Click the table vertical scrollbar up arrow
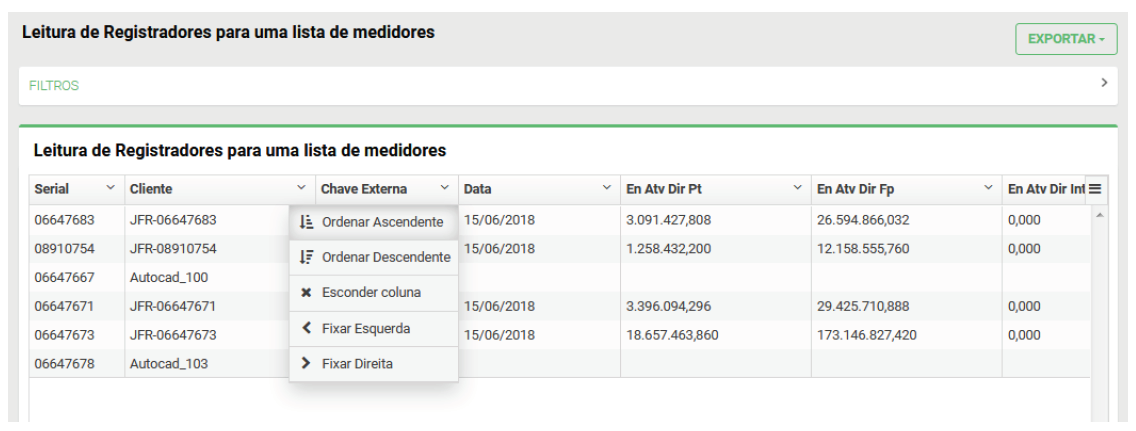Image resolution: width=1136 pixels, height=431 pixels. pyautogui.click(x=1101, y=216)
